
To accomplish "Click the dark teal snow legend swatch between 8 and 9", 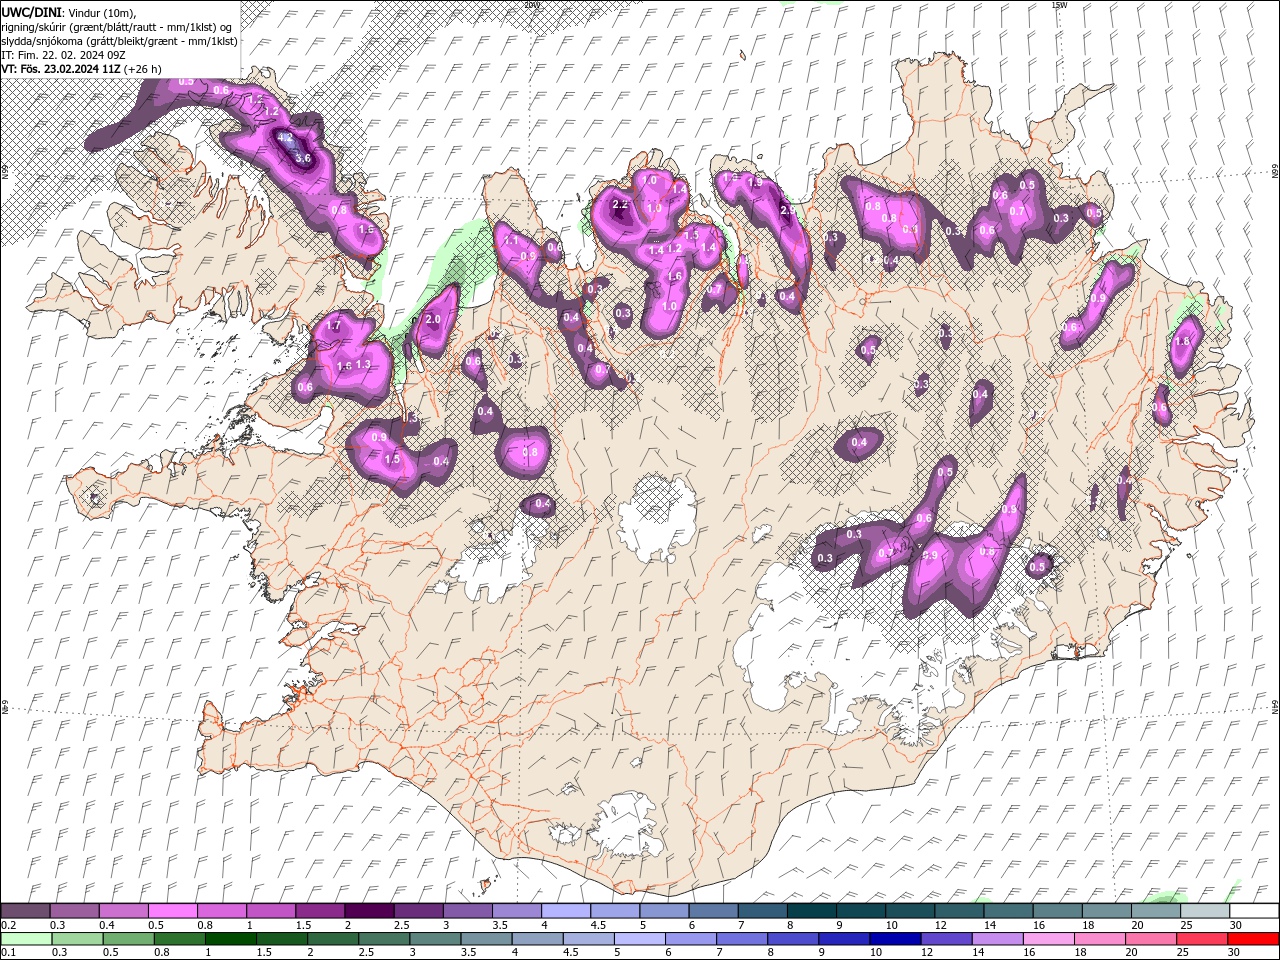I will click(x=811, y=911).
